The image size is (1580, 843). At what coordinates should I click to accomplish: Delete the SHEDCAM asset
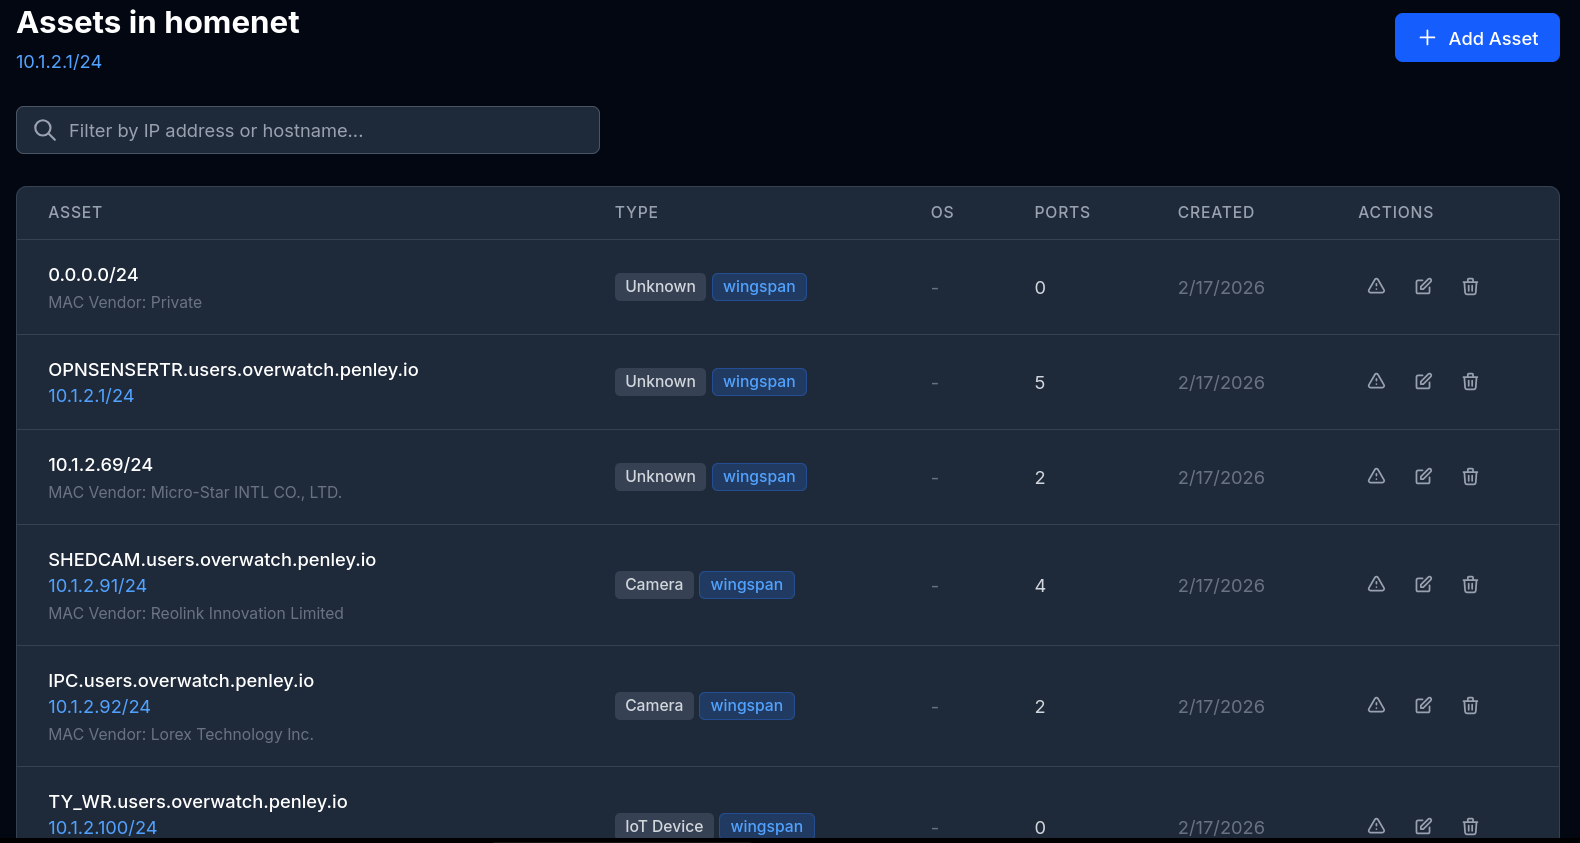click(x=1470, y=584)
